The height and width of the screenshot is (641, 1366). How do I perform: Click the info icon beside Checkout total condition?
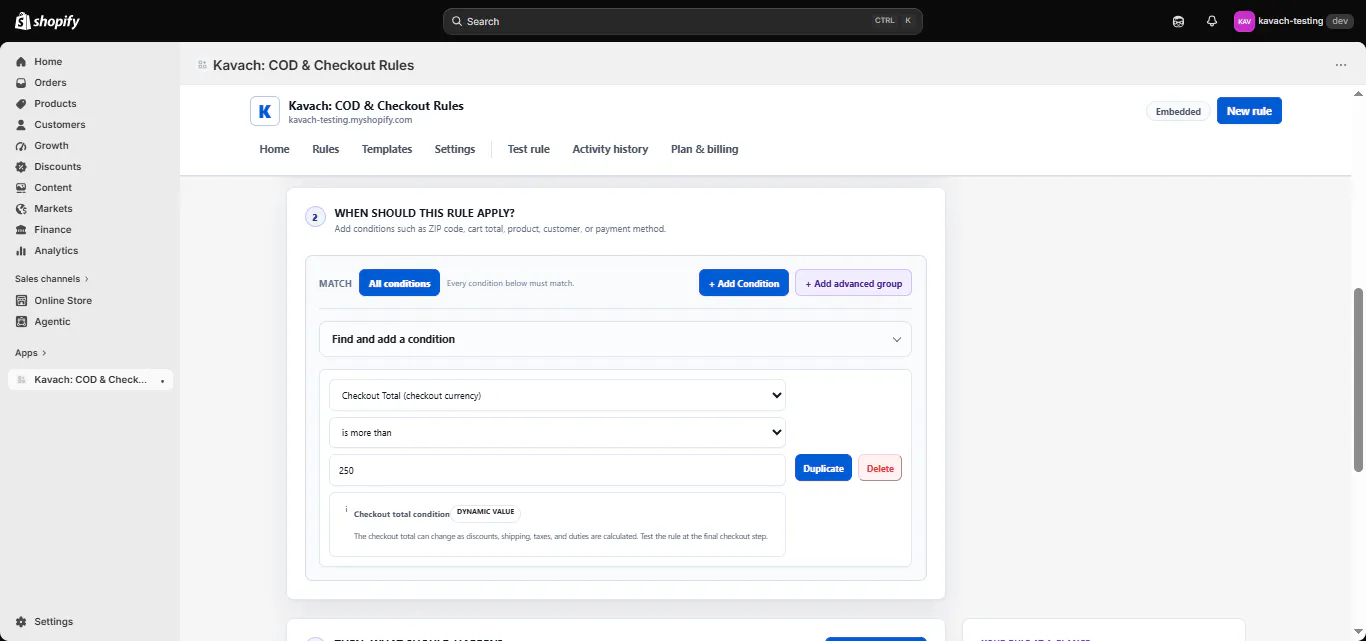[x=346, y=510]
